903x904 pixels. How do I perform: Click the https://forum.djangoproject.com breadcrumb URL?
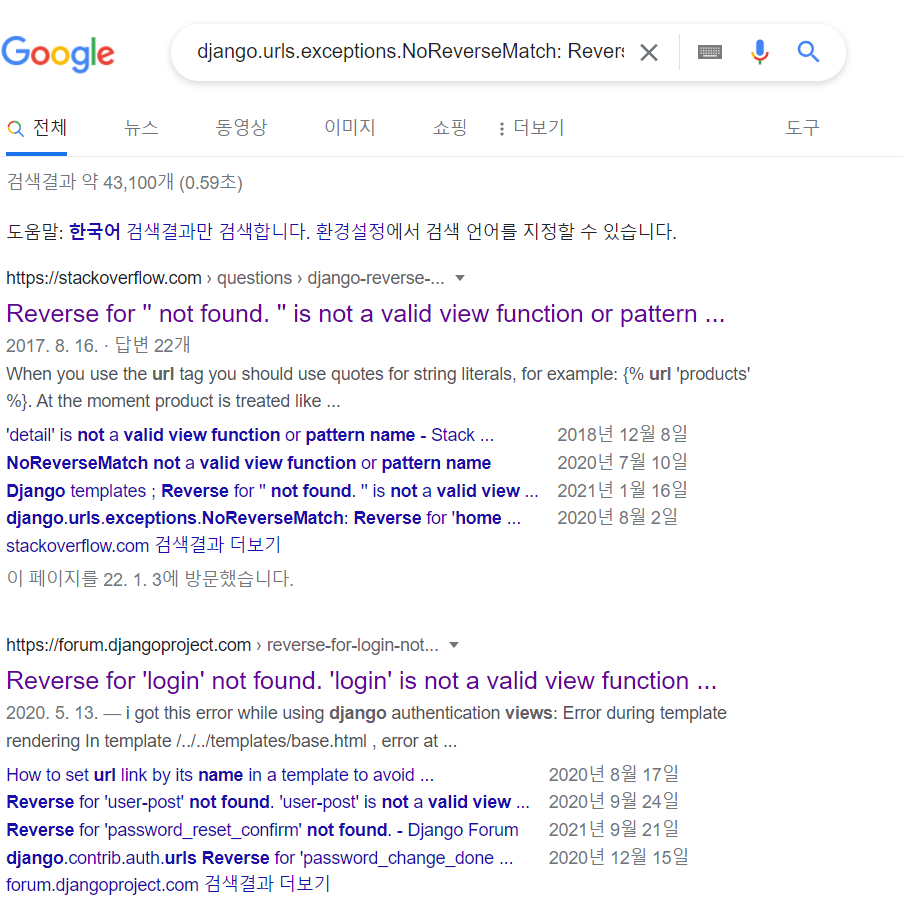(x=129, y=645)
